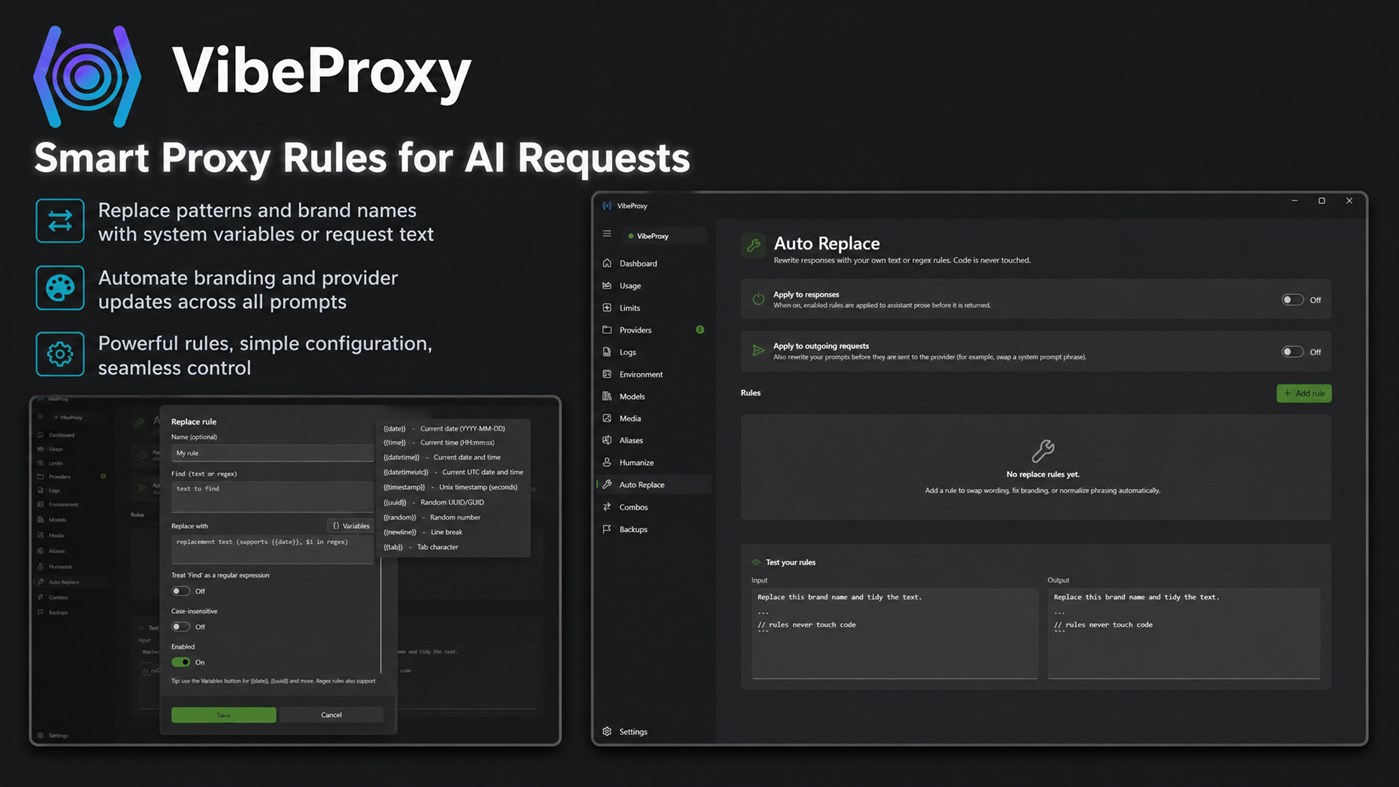Open the VibeProxy selector with the green dot

pos(664,236)
